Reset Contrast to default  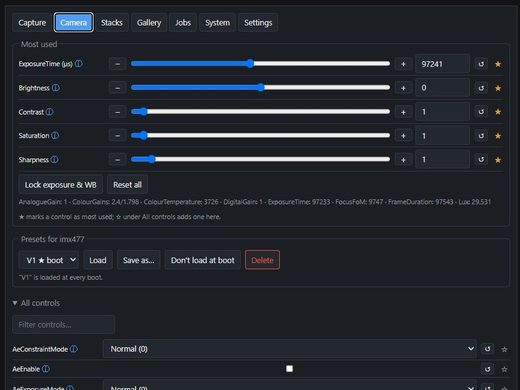(x=481, y=112)
